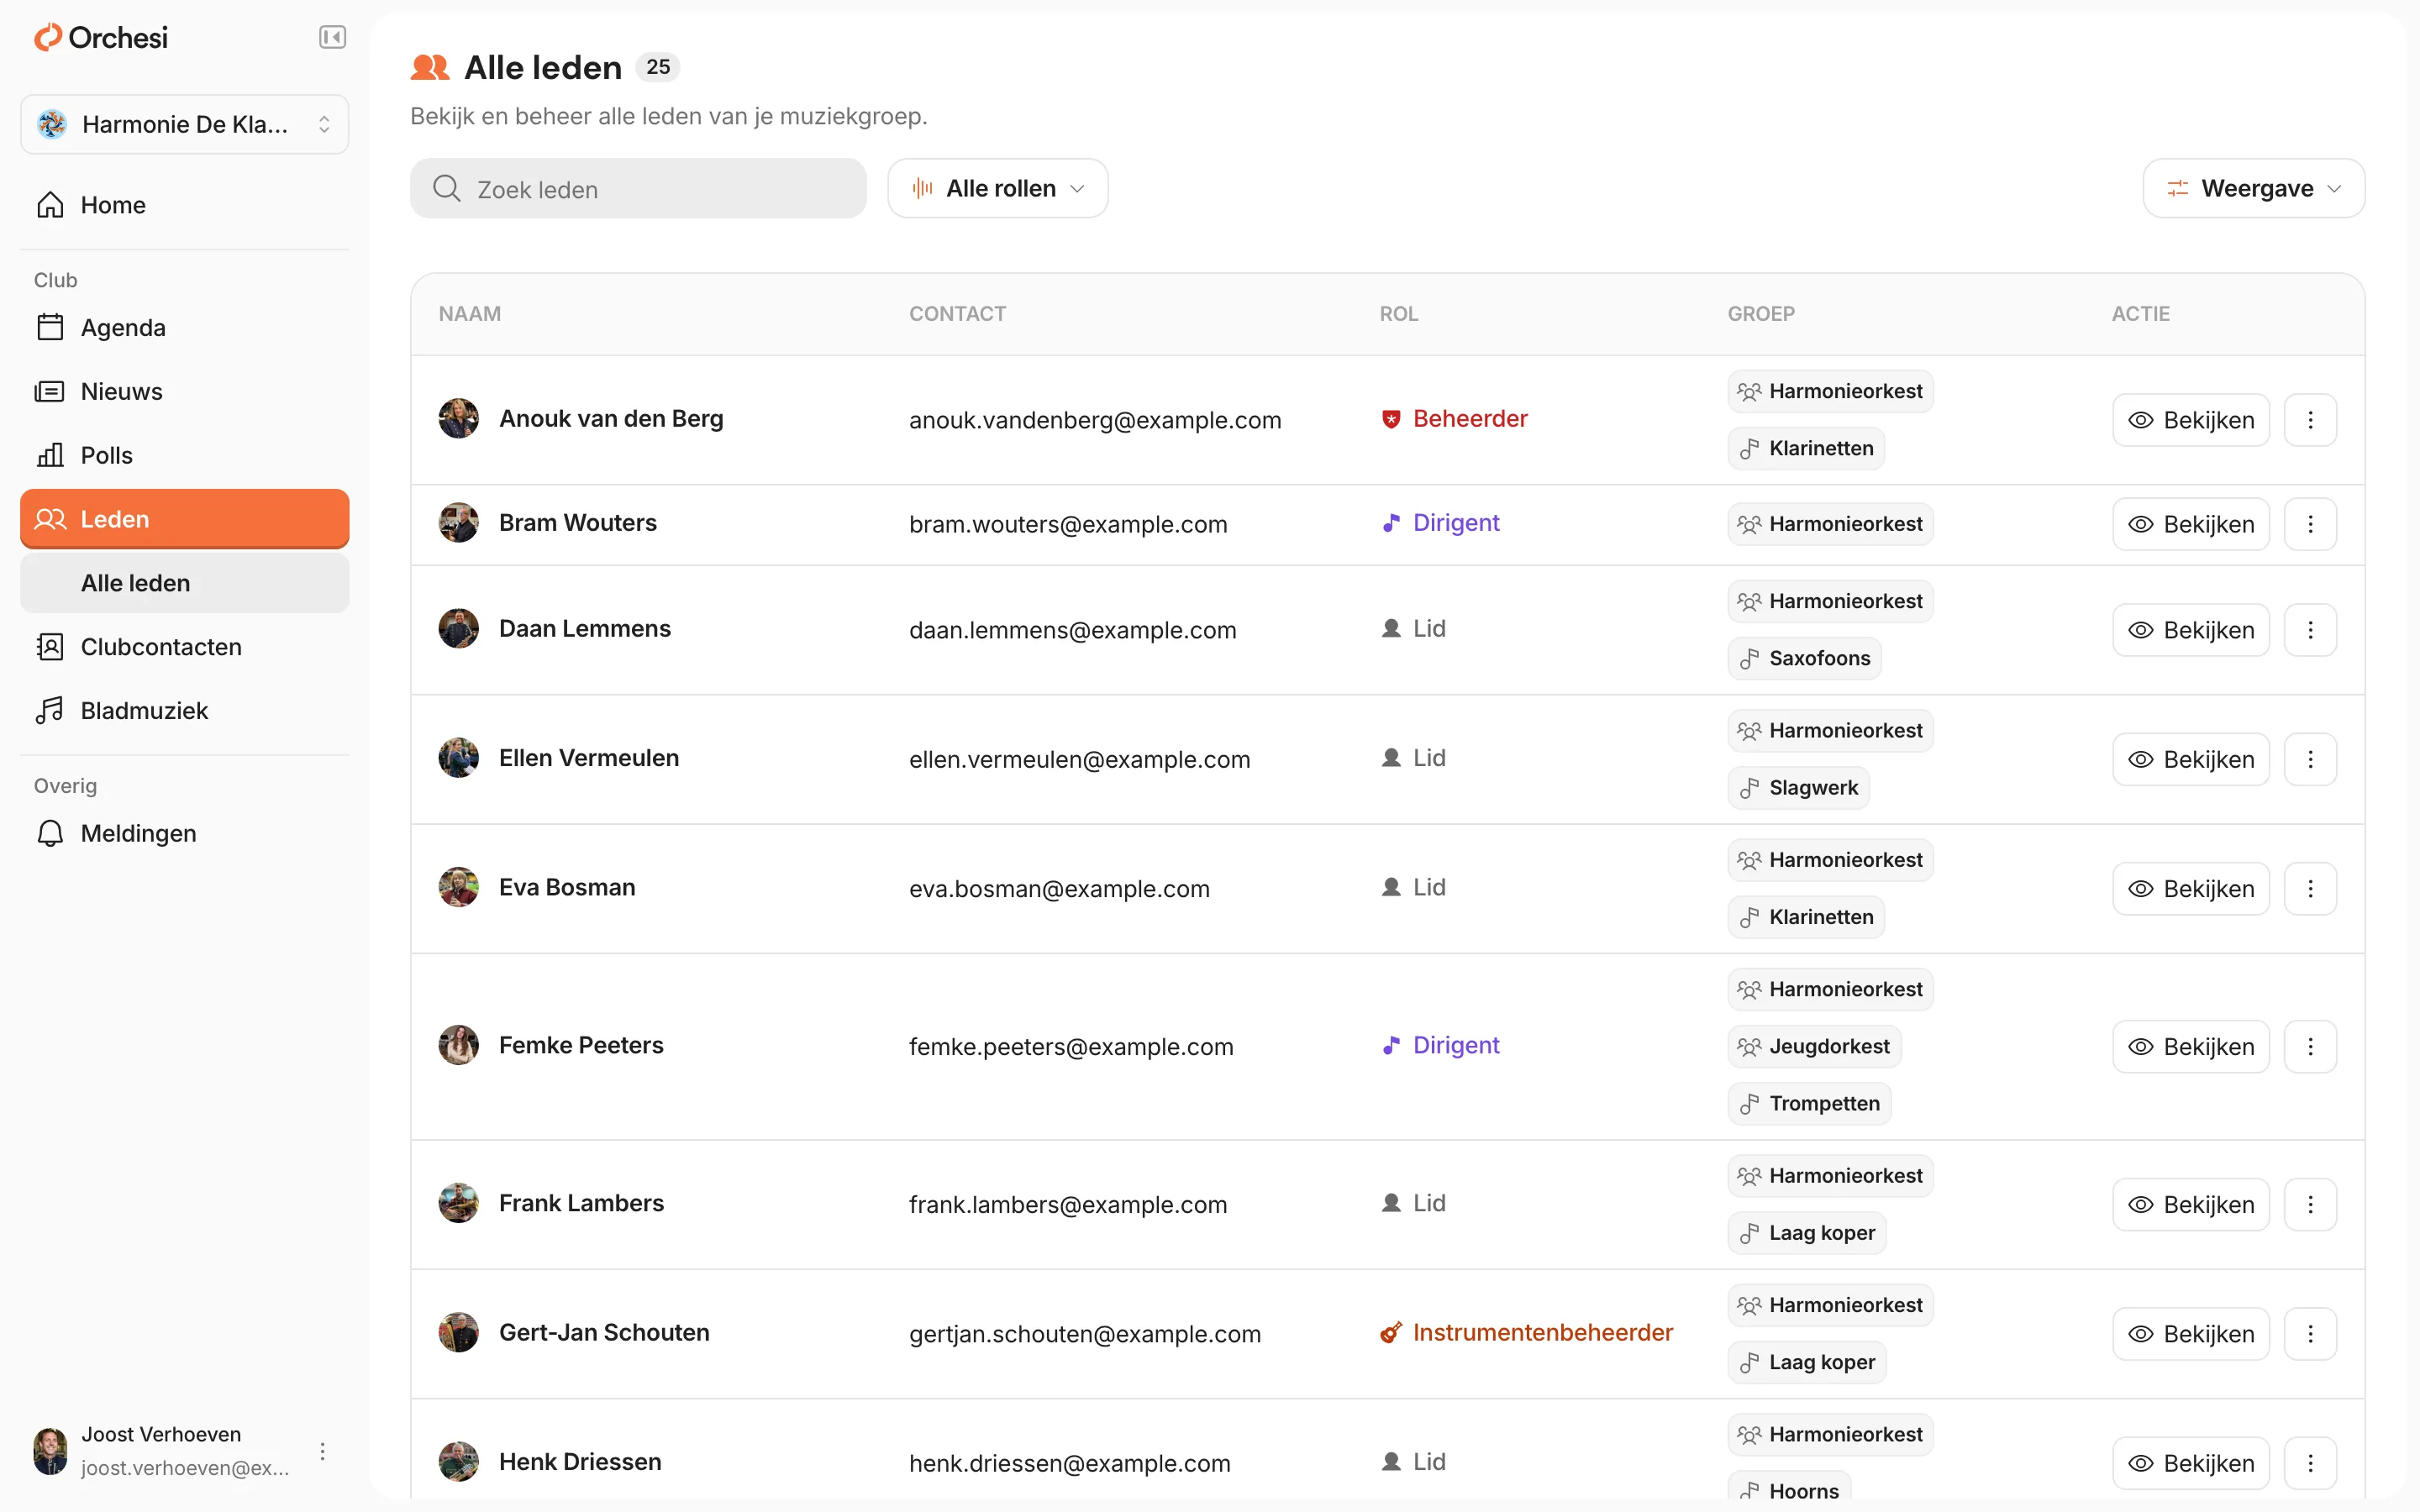Open Bladmuziek in the sidebar
This screenshot has height=1512, width=2420.
(185, 711)
